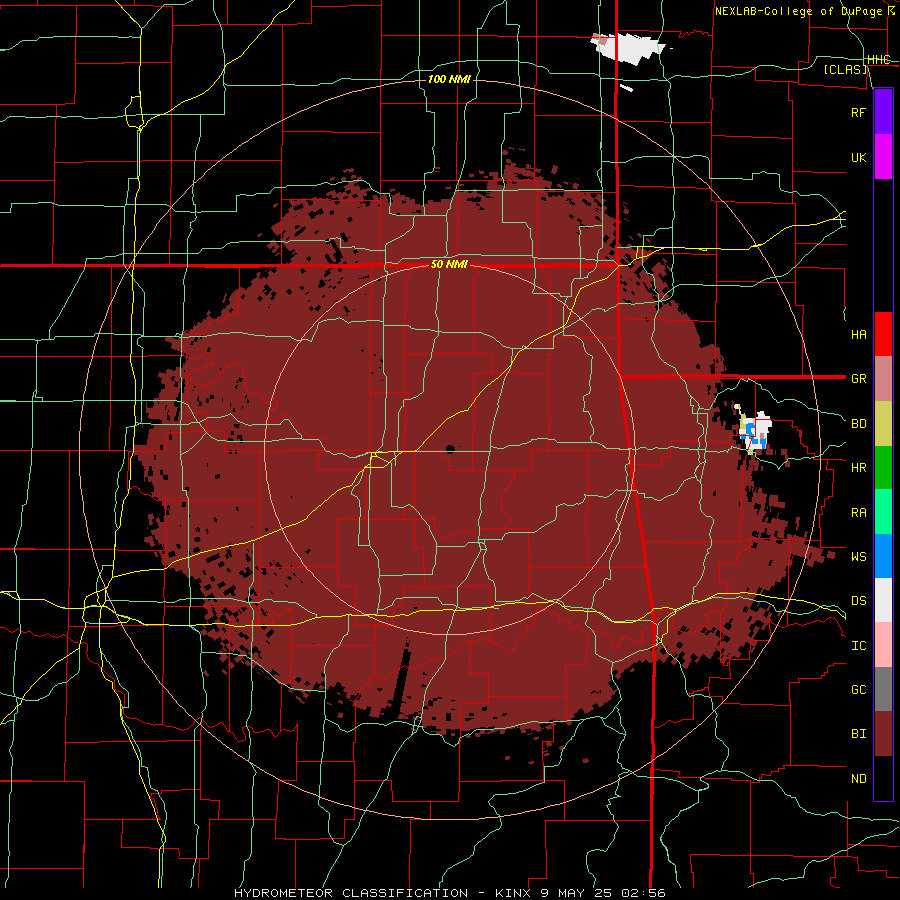Click the 50 NMI range ring label
This screenshot has width=900, height=900.
[x=449, y=265]
